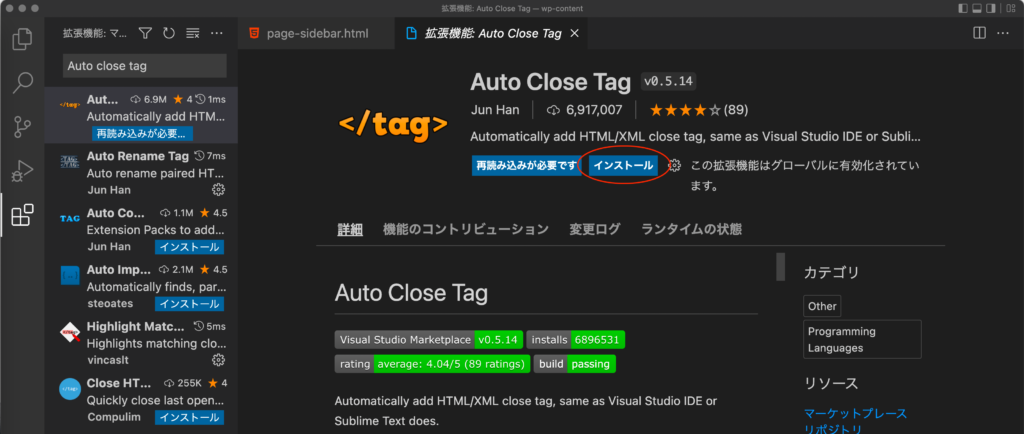Screen dimensions: 1024x434
Task: Open manage gear for Auto Rename Tag
Action: [x=219, y=190]
